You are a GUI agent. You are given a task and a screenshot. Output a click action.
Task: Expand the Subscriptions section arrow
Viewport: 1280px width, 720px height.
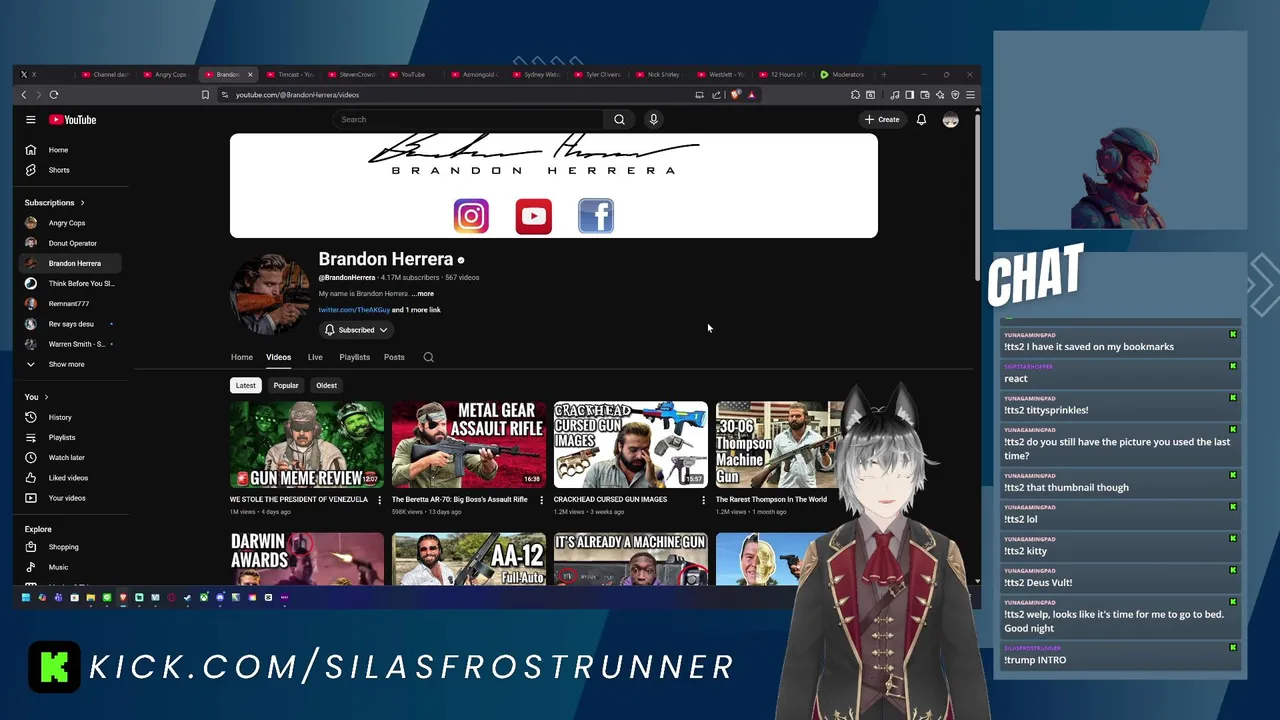[82, 203]
